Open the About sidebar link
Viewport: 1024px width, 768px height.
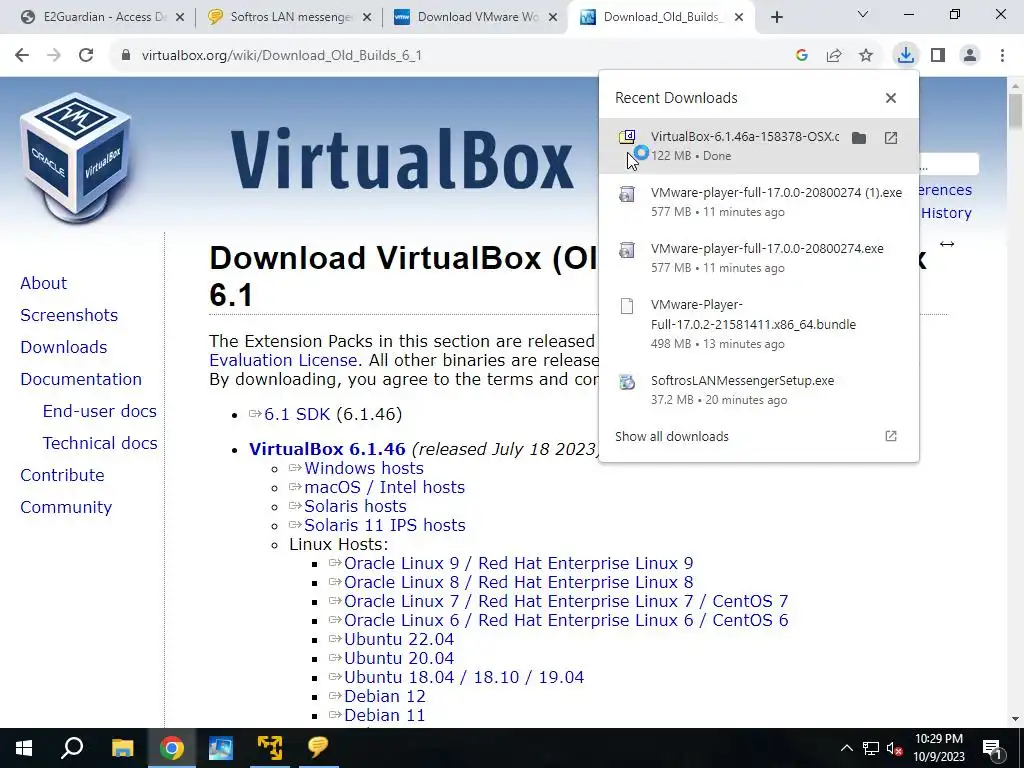(43, 283)
